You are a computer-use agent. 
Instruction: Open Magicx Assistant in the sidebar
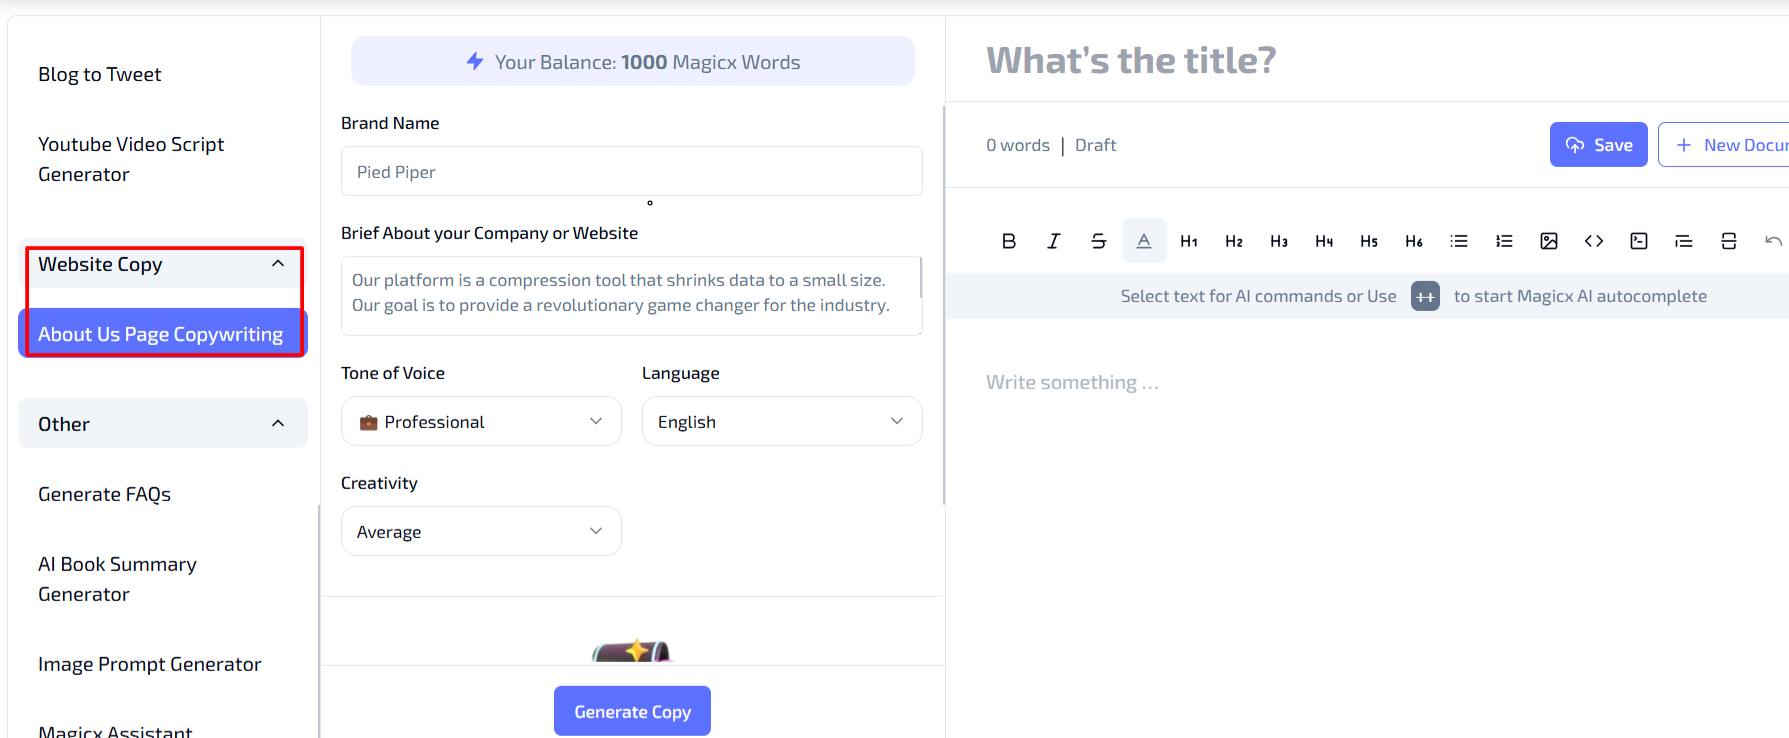[x=115, y=730]
